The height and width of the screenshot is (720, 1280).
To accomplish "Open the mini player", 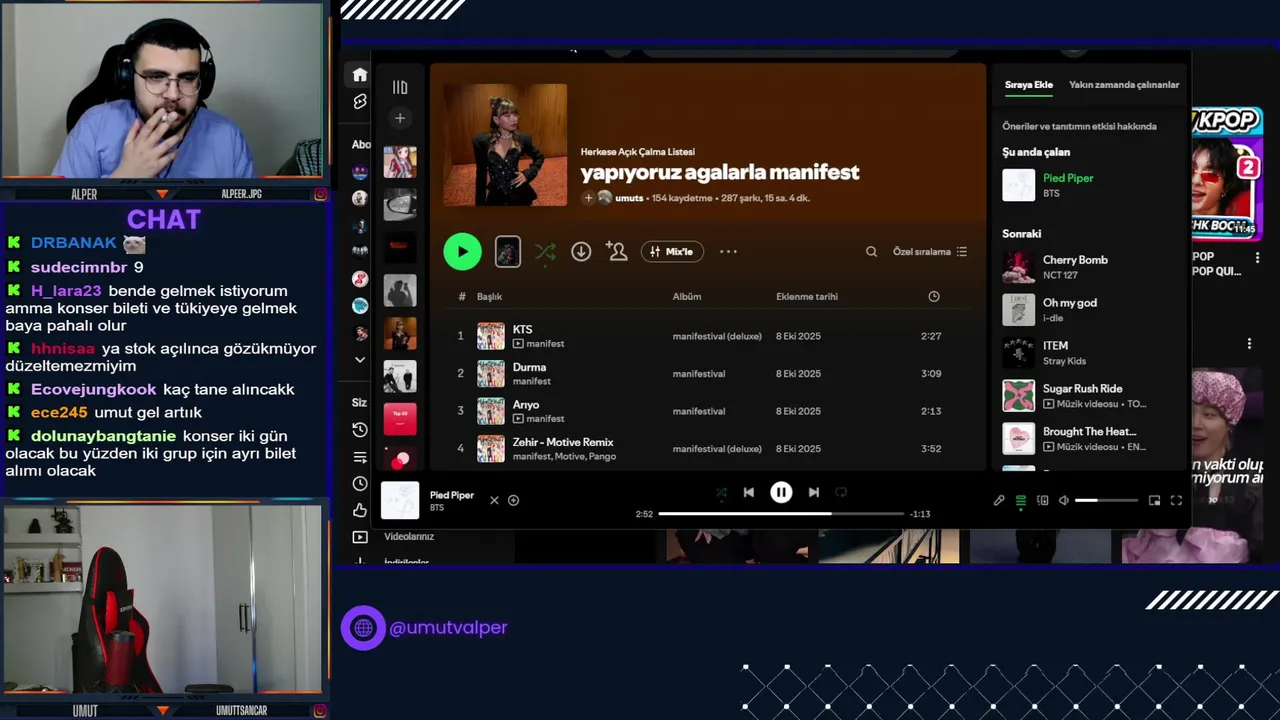I will pyautogui.click(x=1154, y=500).
